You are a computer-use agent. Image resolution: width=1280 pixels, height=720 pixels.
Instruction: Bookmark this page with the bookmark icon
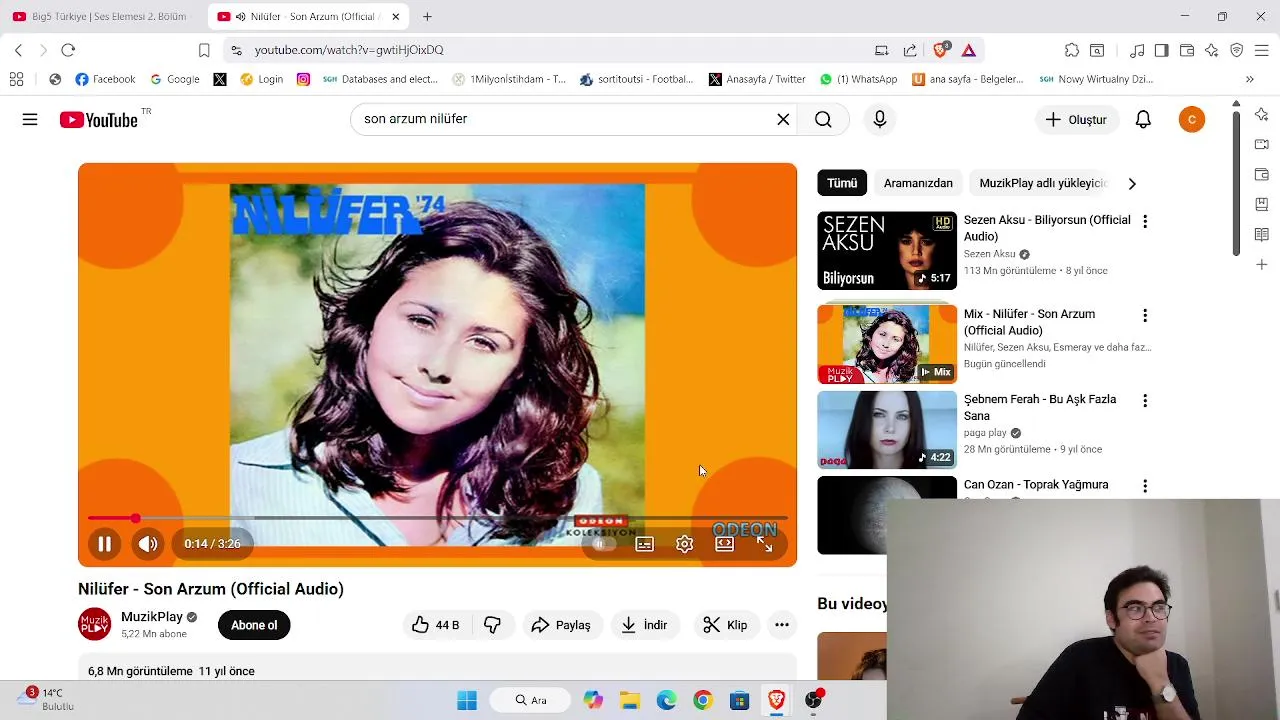[204, 50]
